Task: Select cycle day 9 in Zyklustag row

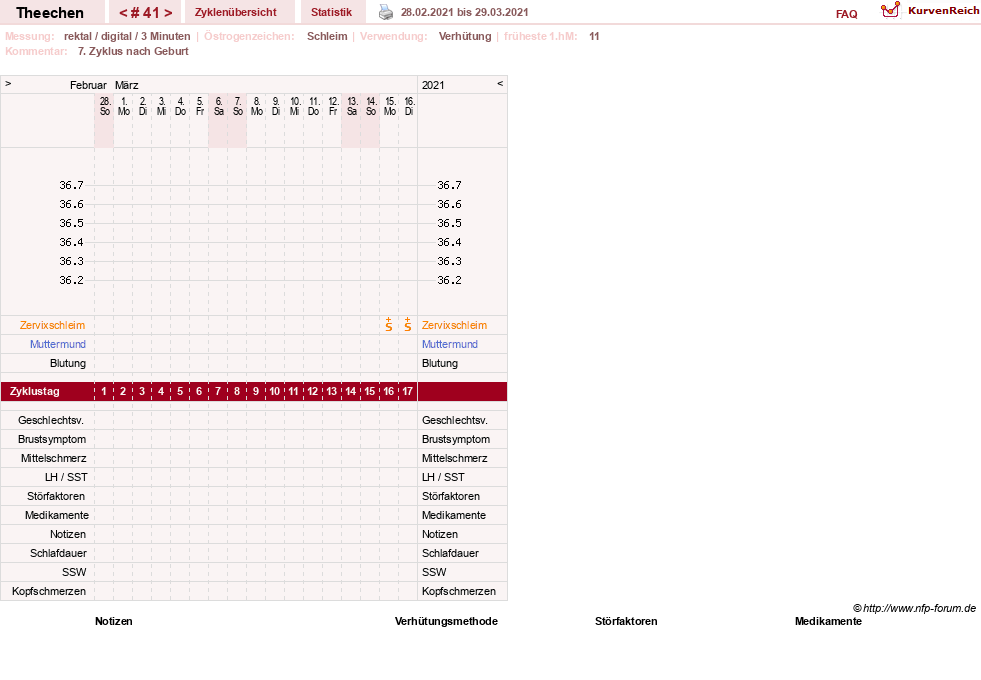Action: [256, 391]
